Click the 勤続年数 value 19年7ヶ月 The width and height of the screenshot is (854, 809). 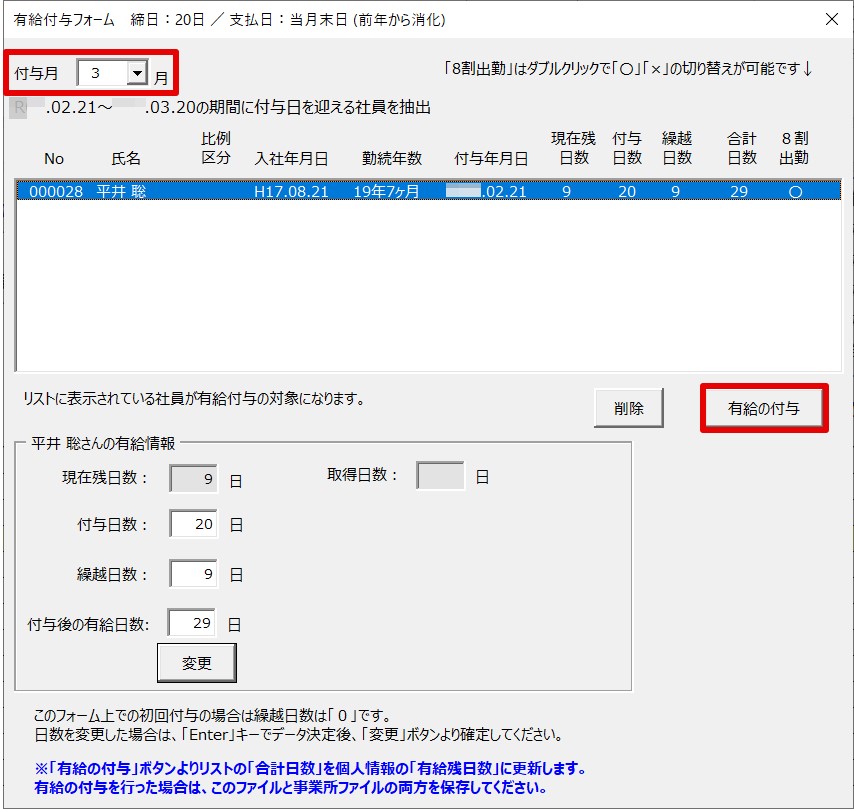pos(387,192)
